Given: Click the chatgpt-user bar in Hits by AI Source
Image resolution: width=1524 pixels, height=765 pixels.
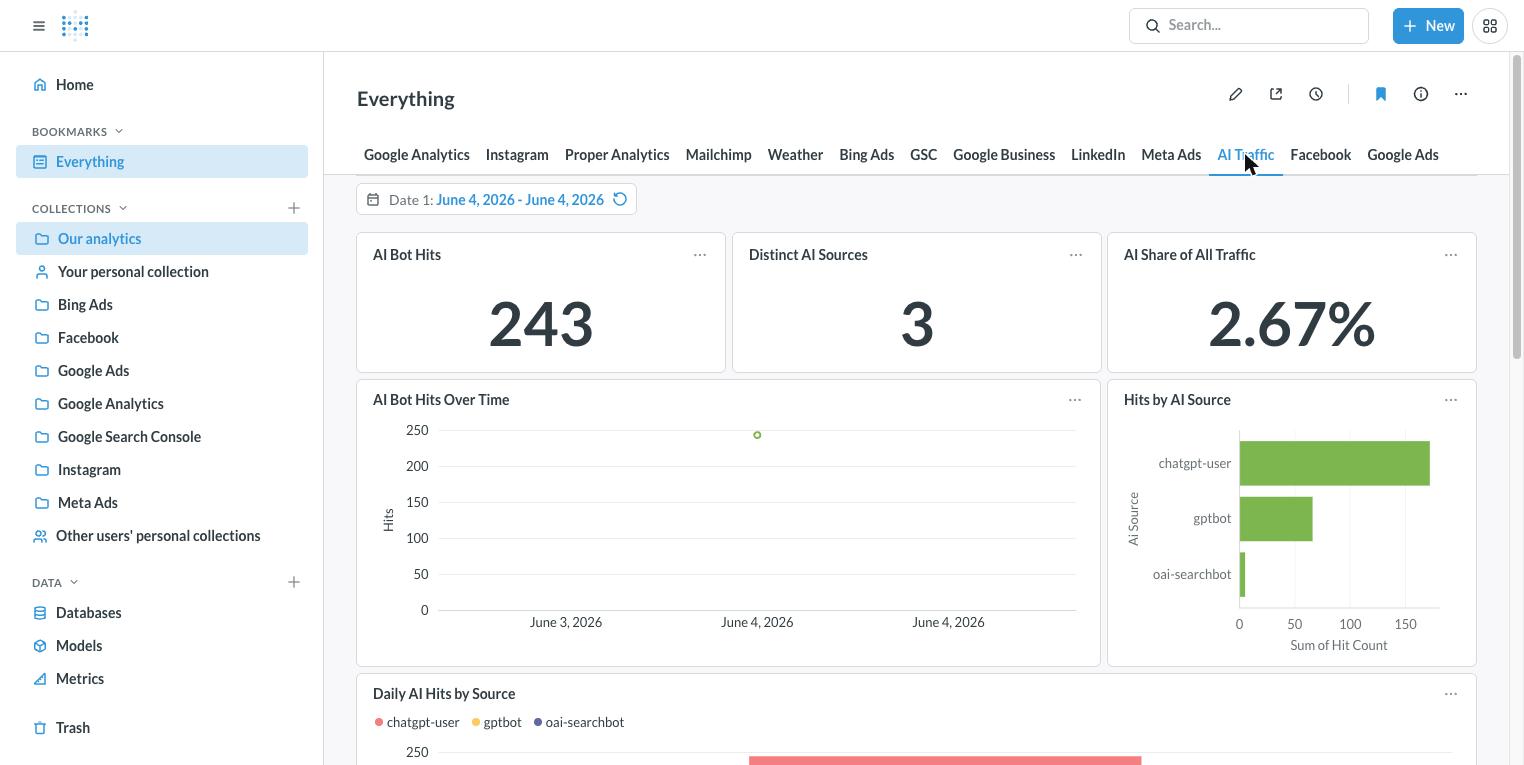Looking at the screenshot, I should [1335, 463].
